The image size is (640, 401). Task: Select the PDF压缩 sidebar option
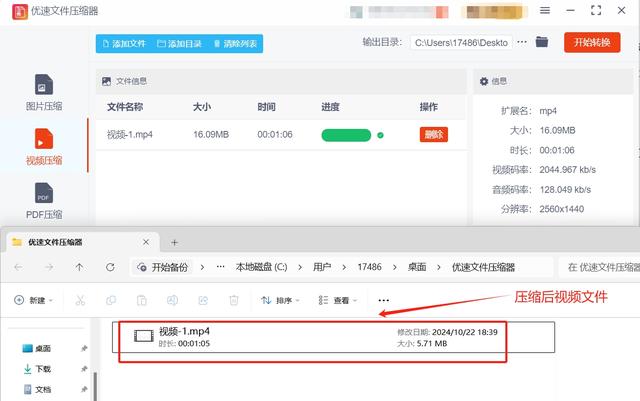tap(44, 201)
